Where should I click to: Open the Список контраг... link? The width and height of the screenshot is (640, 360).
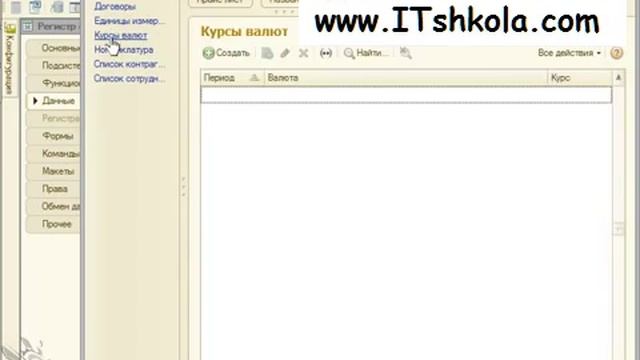(129, 64)
